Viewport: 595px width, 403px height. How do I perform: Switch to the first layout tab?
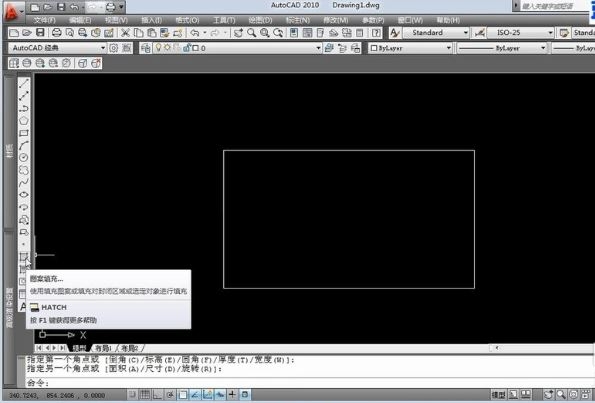pos(103,348)
